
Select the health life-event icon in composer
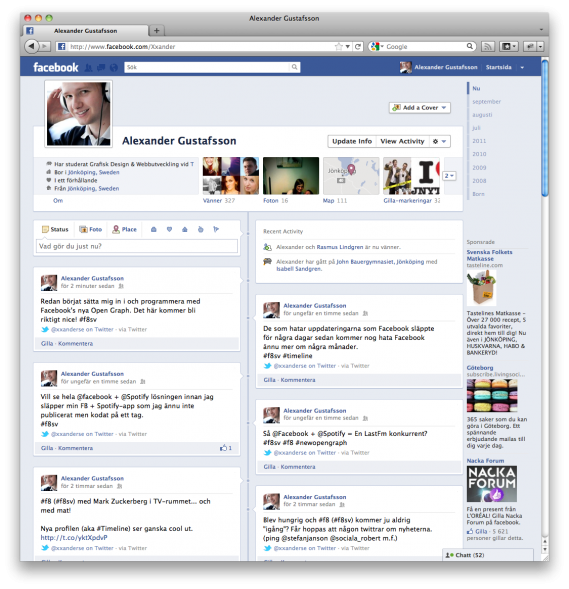coord(201,229)
